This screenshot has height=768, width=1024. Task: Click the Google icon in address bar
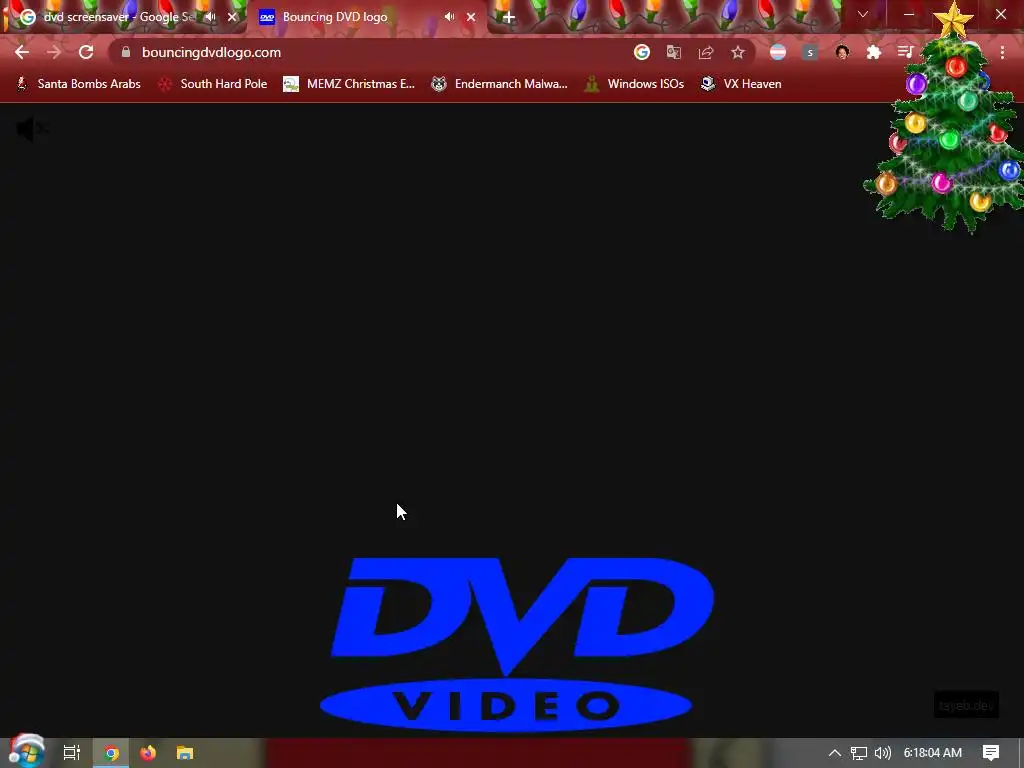click(x=642, y=52)
